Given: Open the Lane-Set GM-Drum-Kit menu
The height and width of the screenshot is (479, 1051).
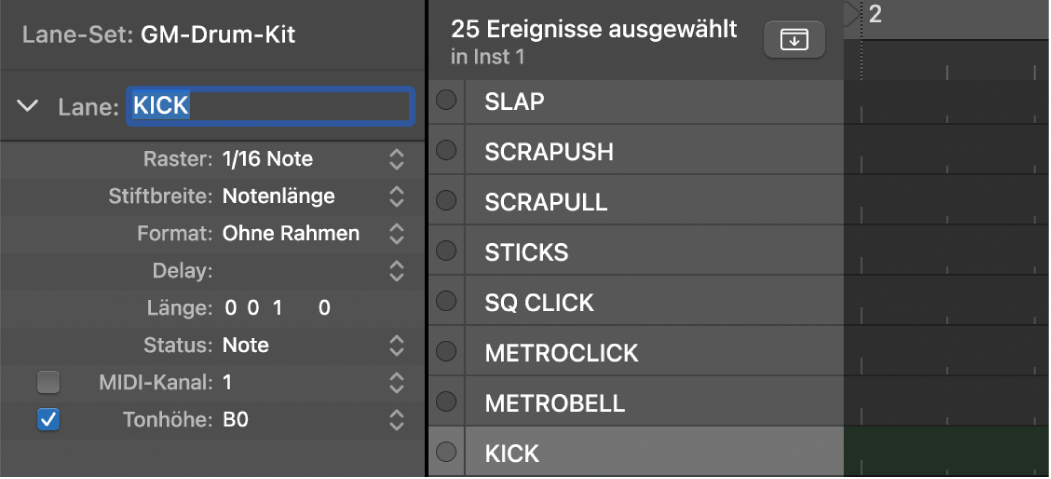Looking at the screenshot, I should click(217, 36).
